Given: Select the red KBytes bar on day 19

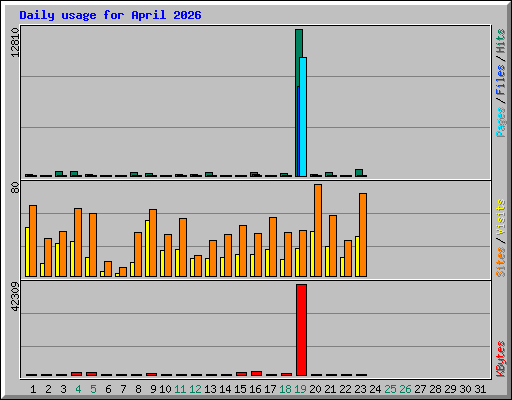Looking at the screenshot, I should [301, 330].
